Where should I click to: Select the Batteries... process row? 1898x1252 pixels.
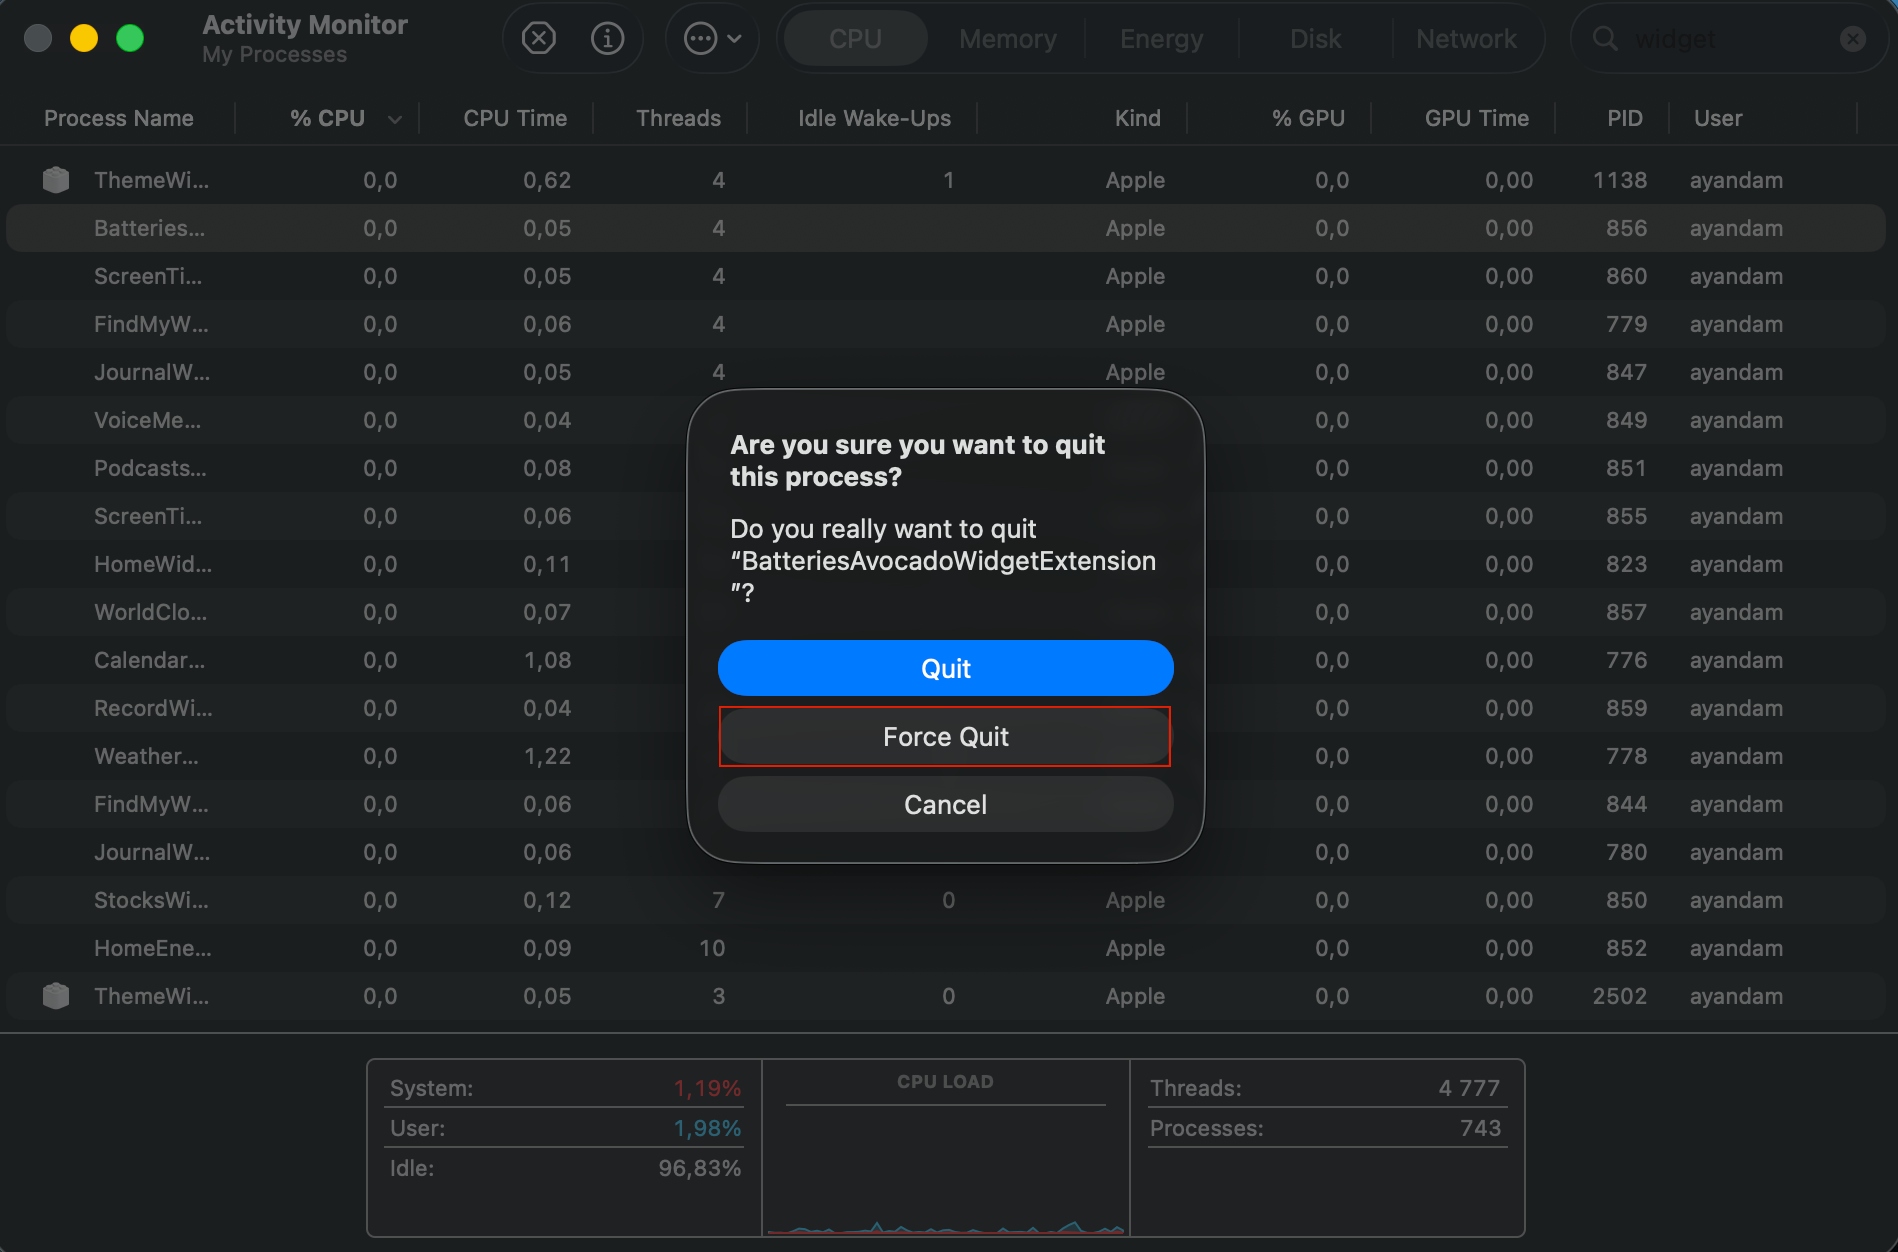click(946, 228)
